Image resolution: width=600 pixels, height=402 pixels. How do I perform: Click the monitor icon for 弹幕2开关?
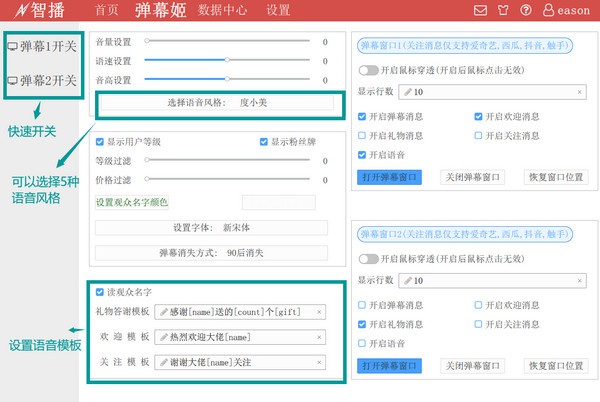point(12,80)
